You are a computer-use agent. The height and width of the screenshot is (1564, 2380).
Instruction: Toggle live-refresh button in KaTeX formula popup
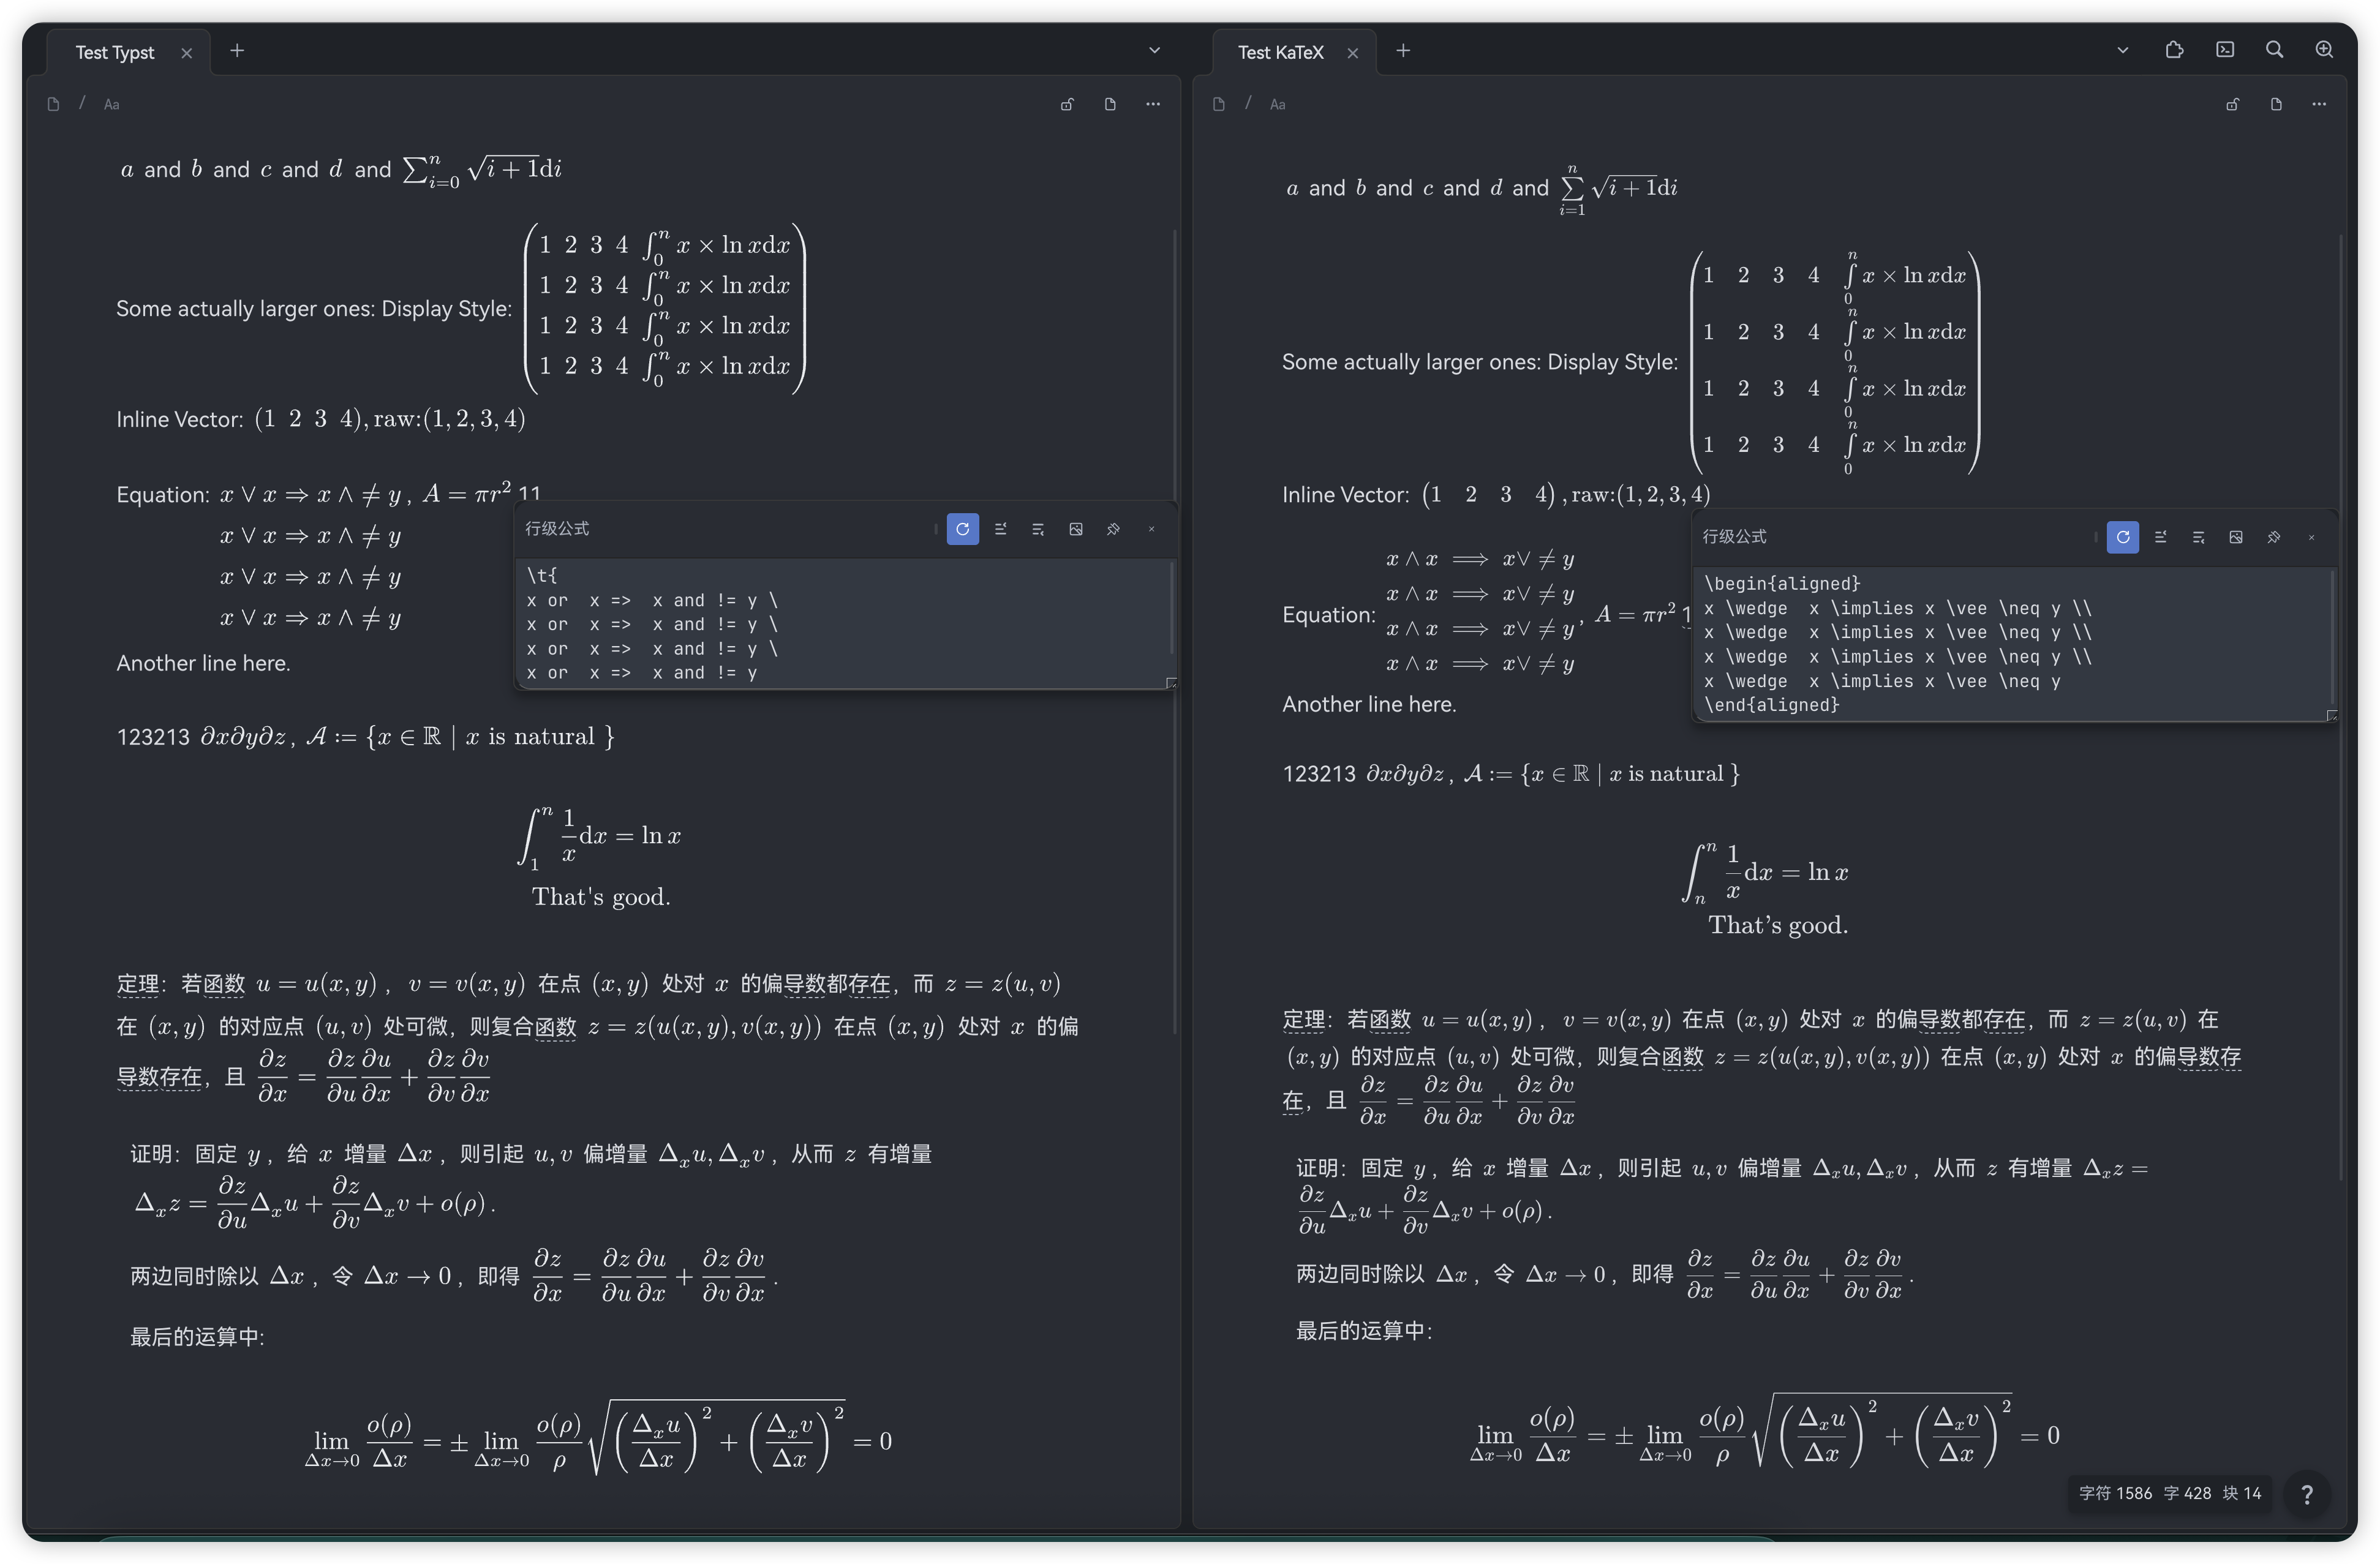(2122, 537)
